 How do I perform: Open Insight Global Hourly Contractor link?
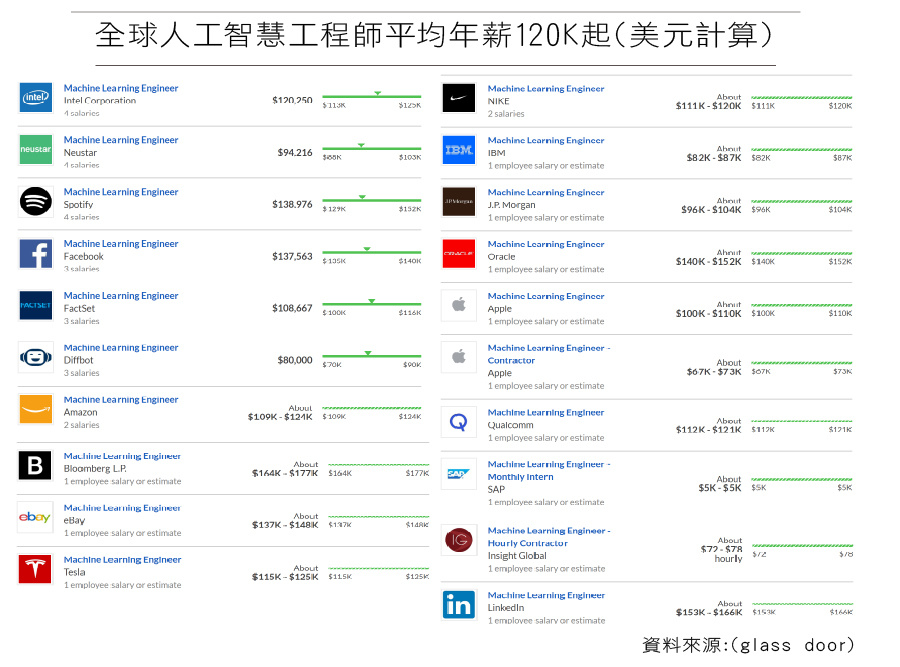point(549,537)
